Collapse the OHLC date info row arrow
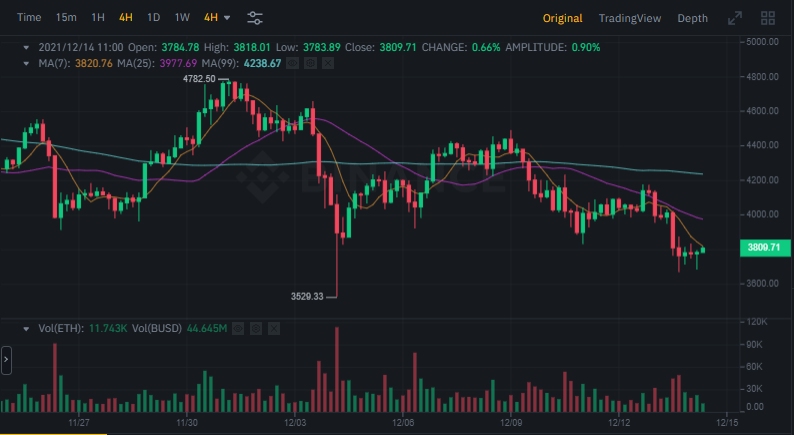This screenshot has height=435, width=794. [28, 47]
